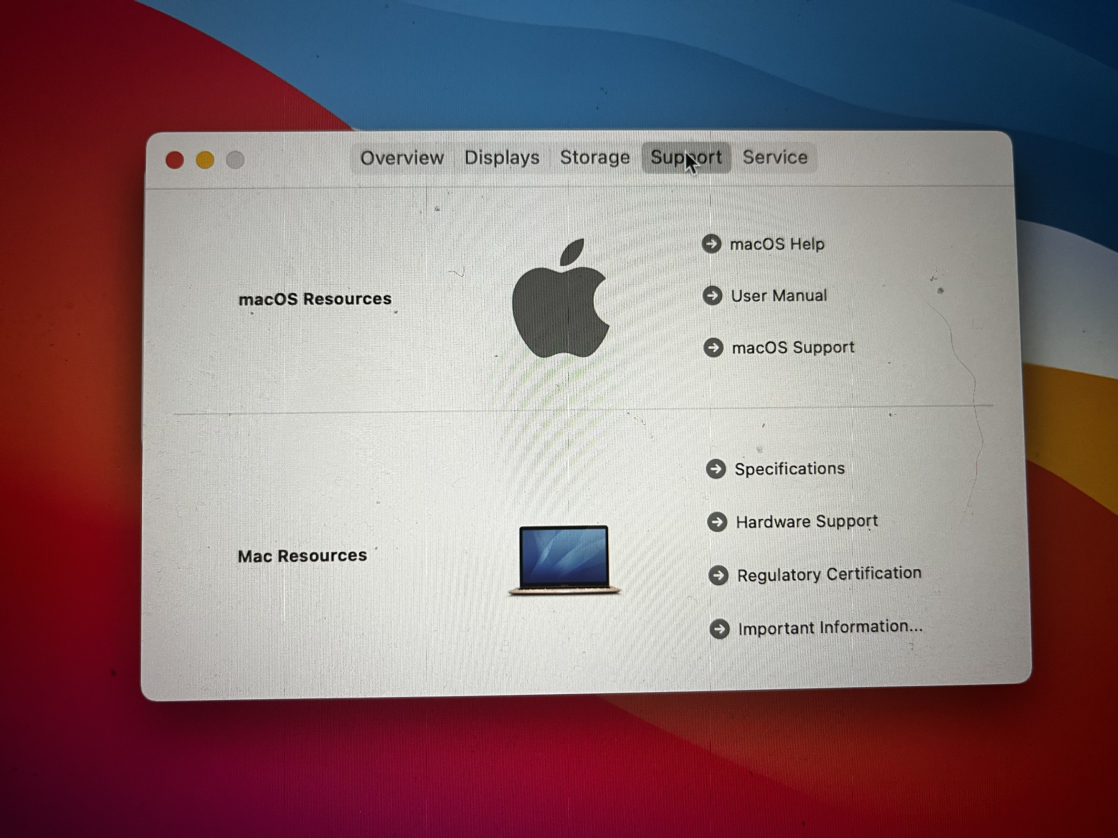Open Important Information link
The image size is (1118, 838).
[x=830, y=628]
